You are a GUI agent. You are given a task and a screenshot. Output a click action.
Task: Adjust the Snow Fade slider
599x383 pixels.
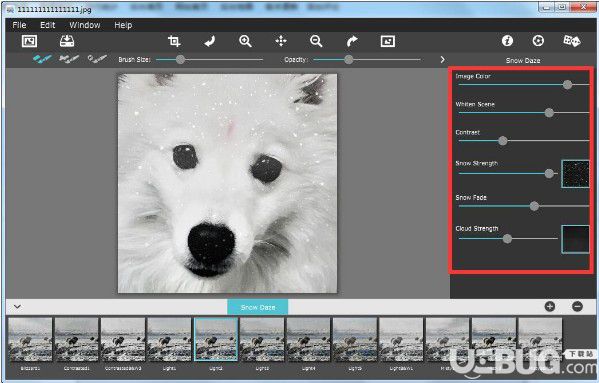coord(523,207)
